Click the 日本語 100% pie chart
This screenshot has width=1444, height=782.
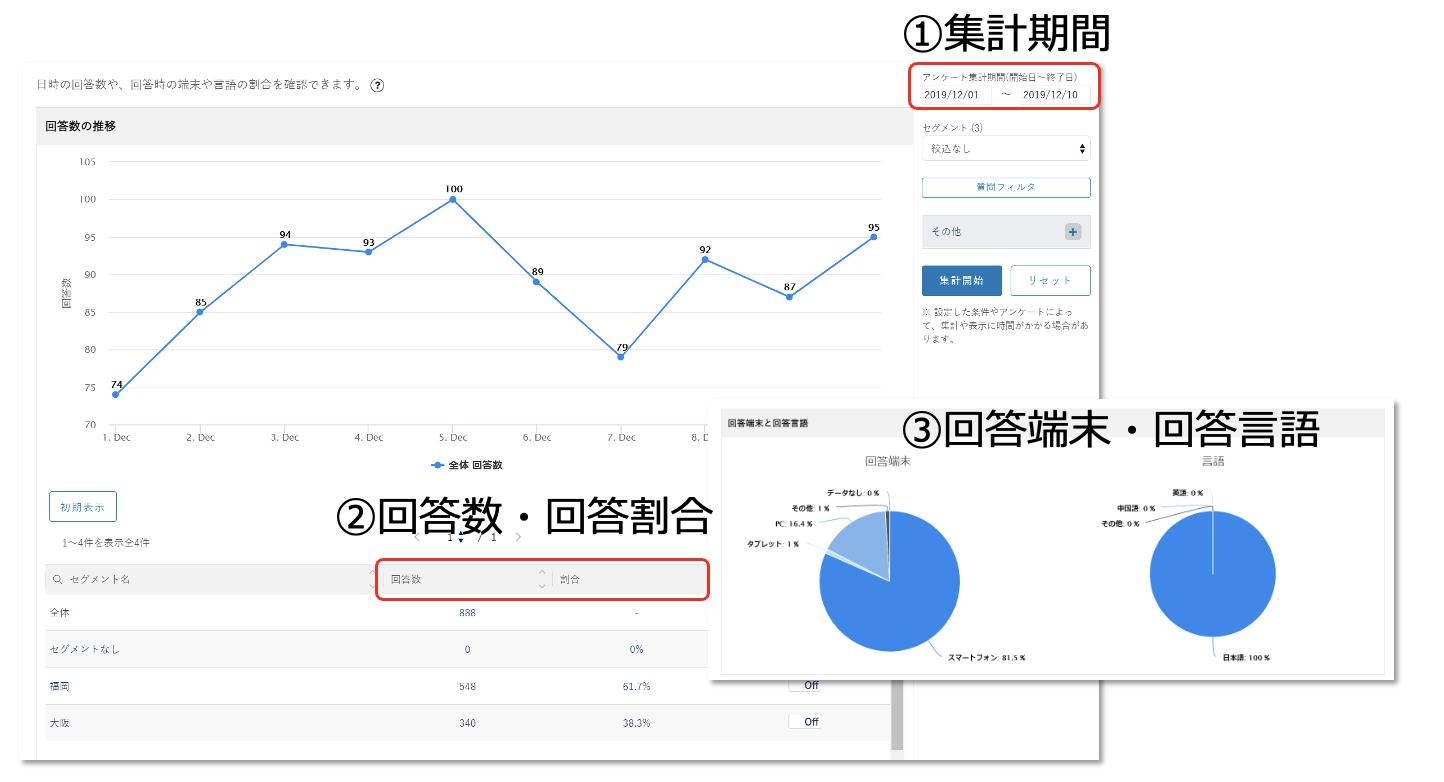point(1213,574)
